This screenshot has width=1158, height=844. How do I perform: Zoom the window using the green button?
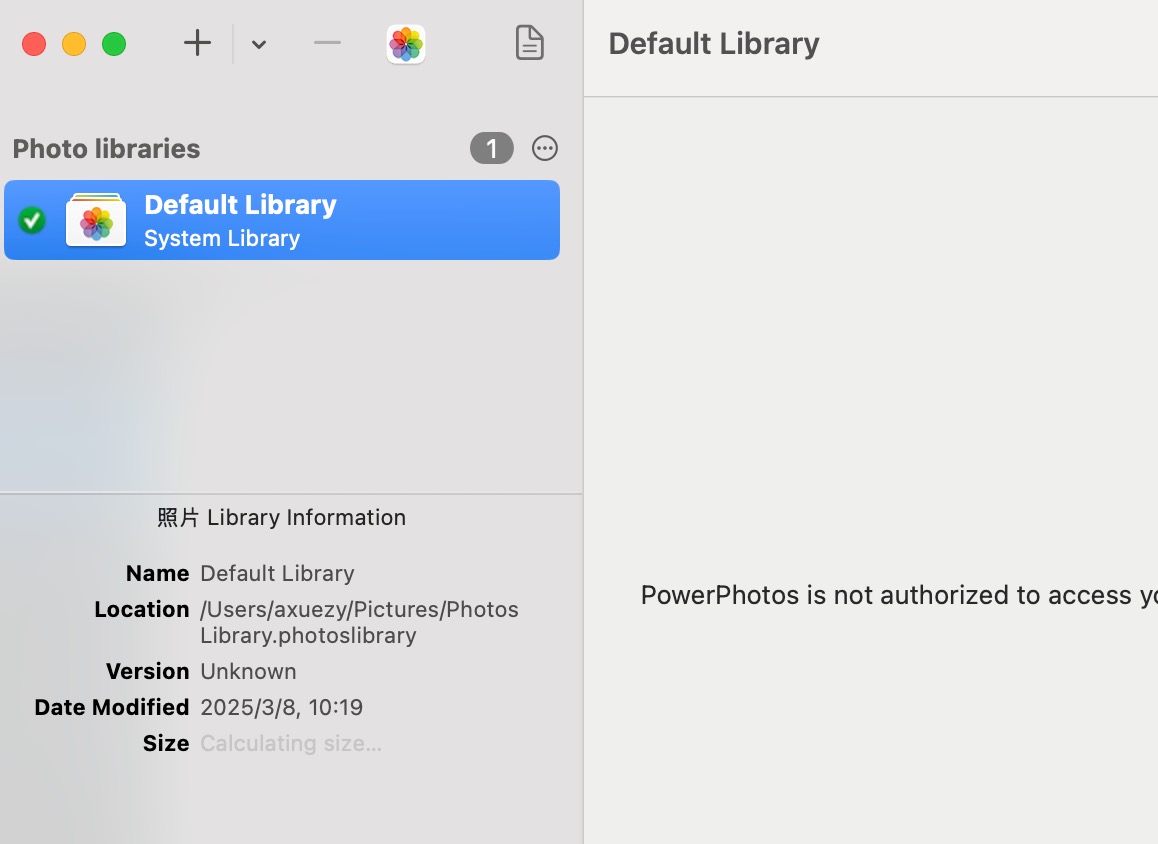tap(114, 44)
